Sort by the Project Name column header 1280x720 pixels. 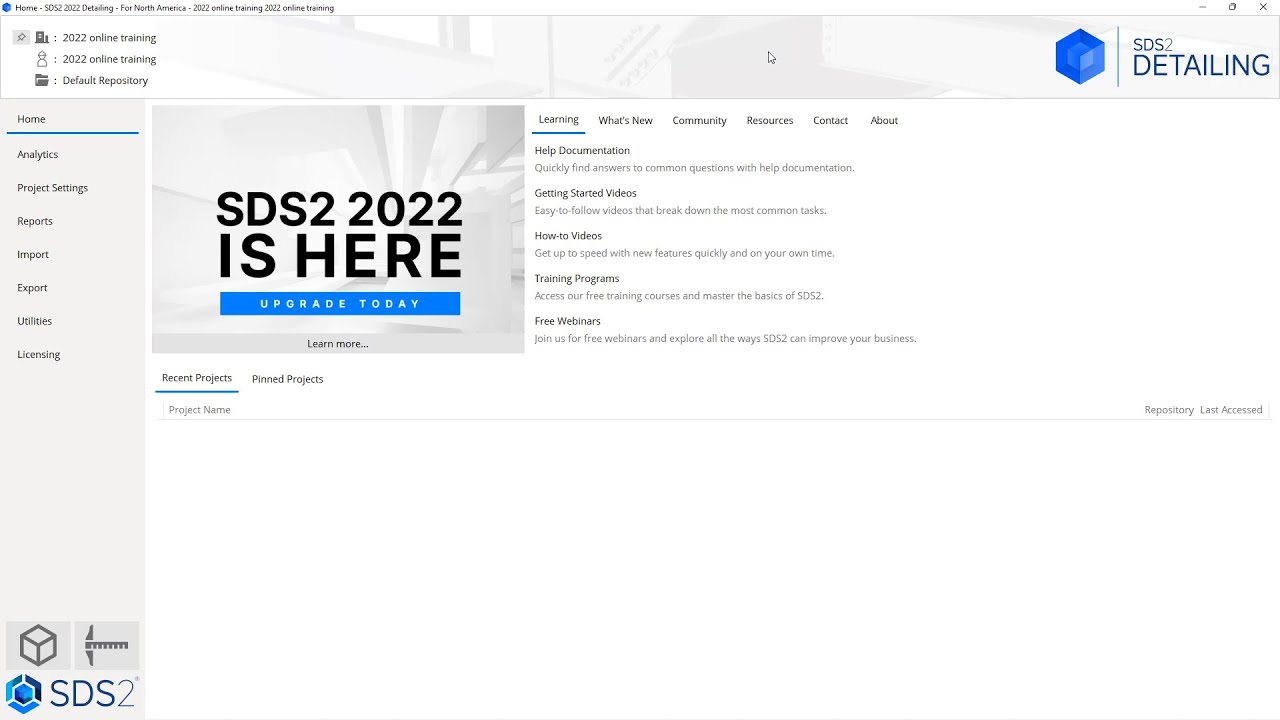pos(199,410)
